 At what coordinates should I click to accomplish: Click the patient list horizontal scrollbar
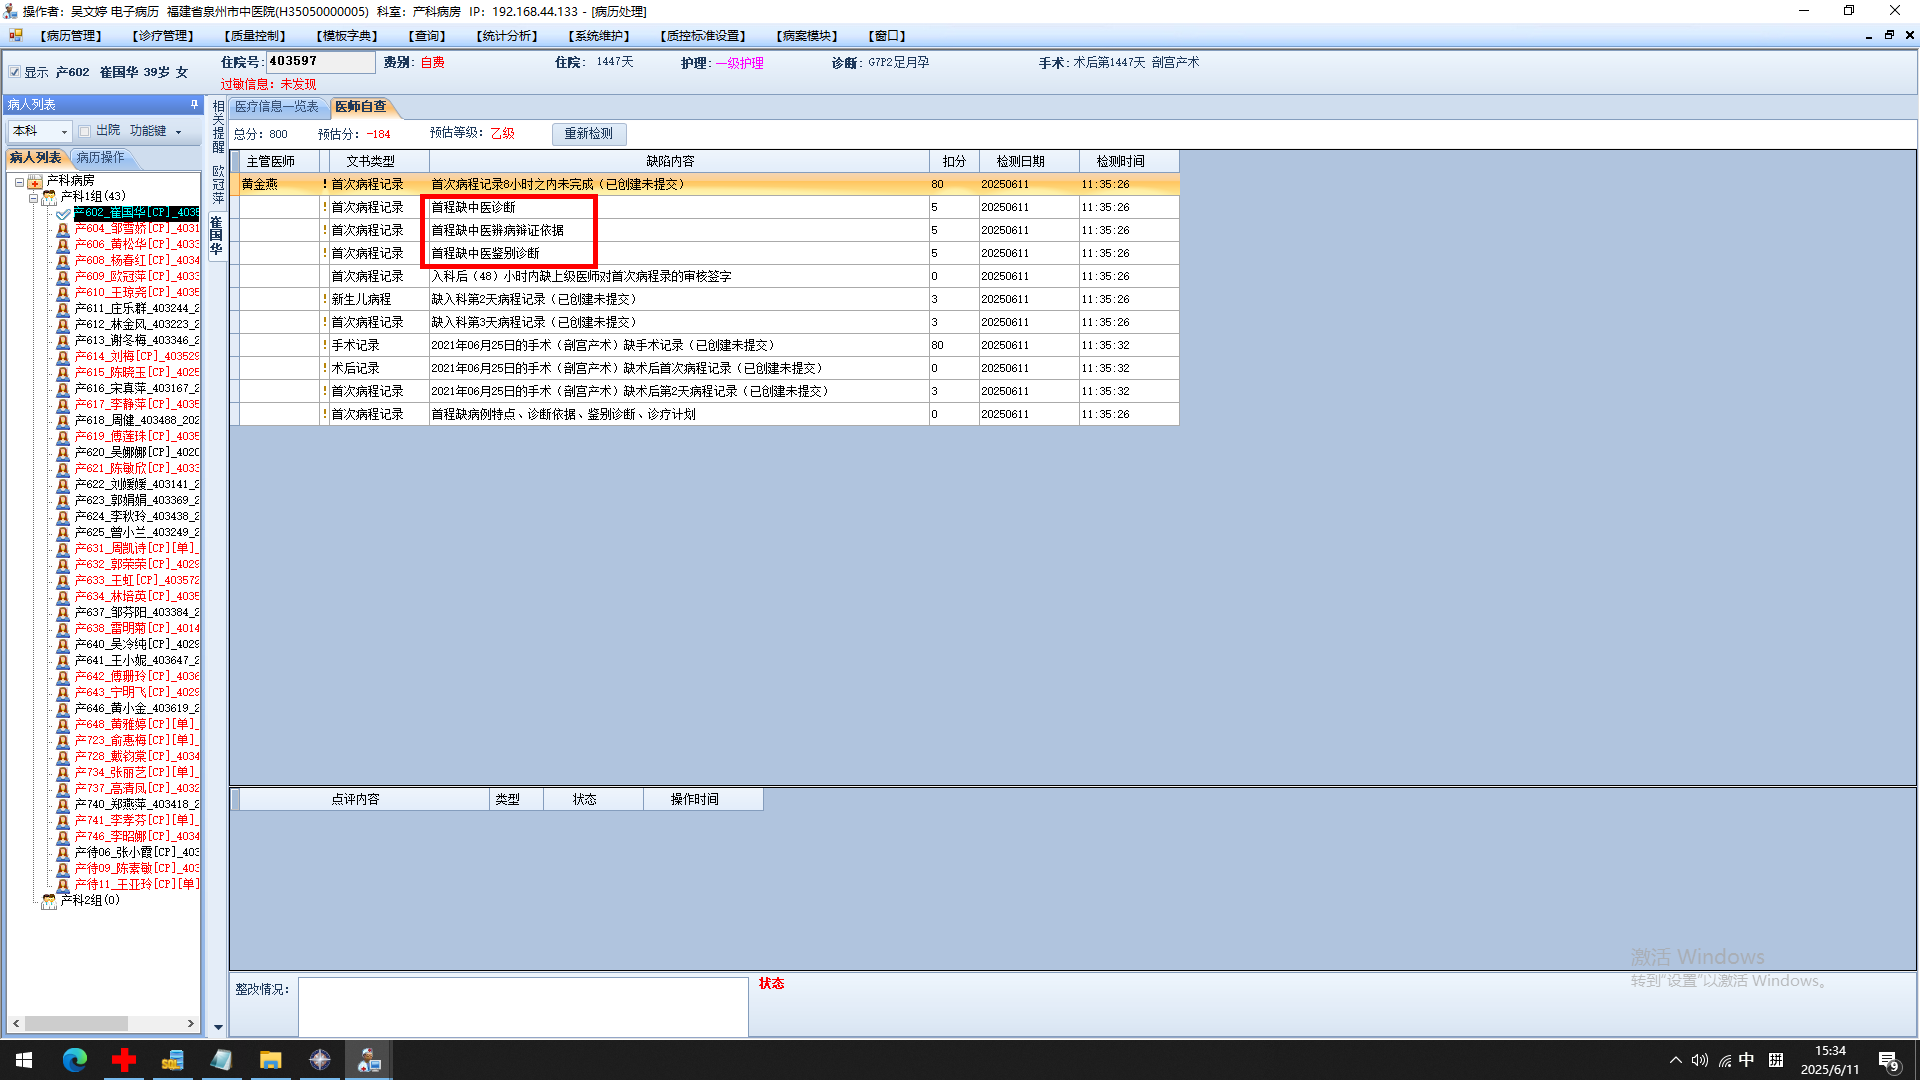coord(76,1024)
